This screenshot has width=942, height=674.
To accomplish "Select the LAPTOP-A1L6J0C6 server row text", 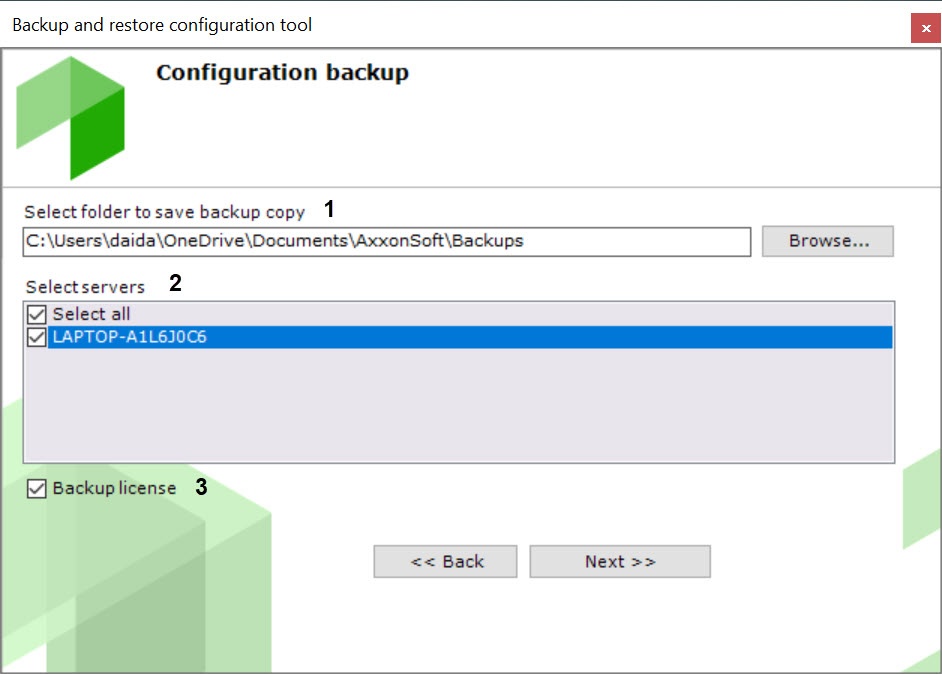I will 130,337.
